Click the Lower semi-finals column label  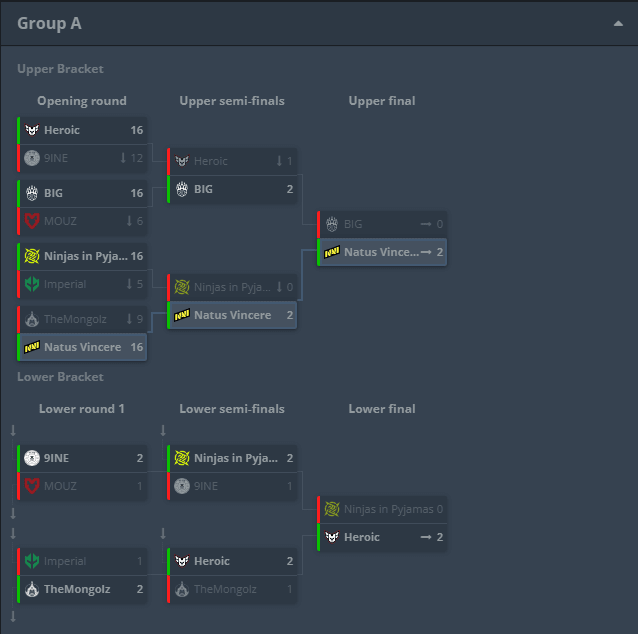[232, 409]
